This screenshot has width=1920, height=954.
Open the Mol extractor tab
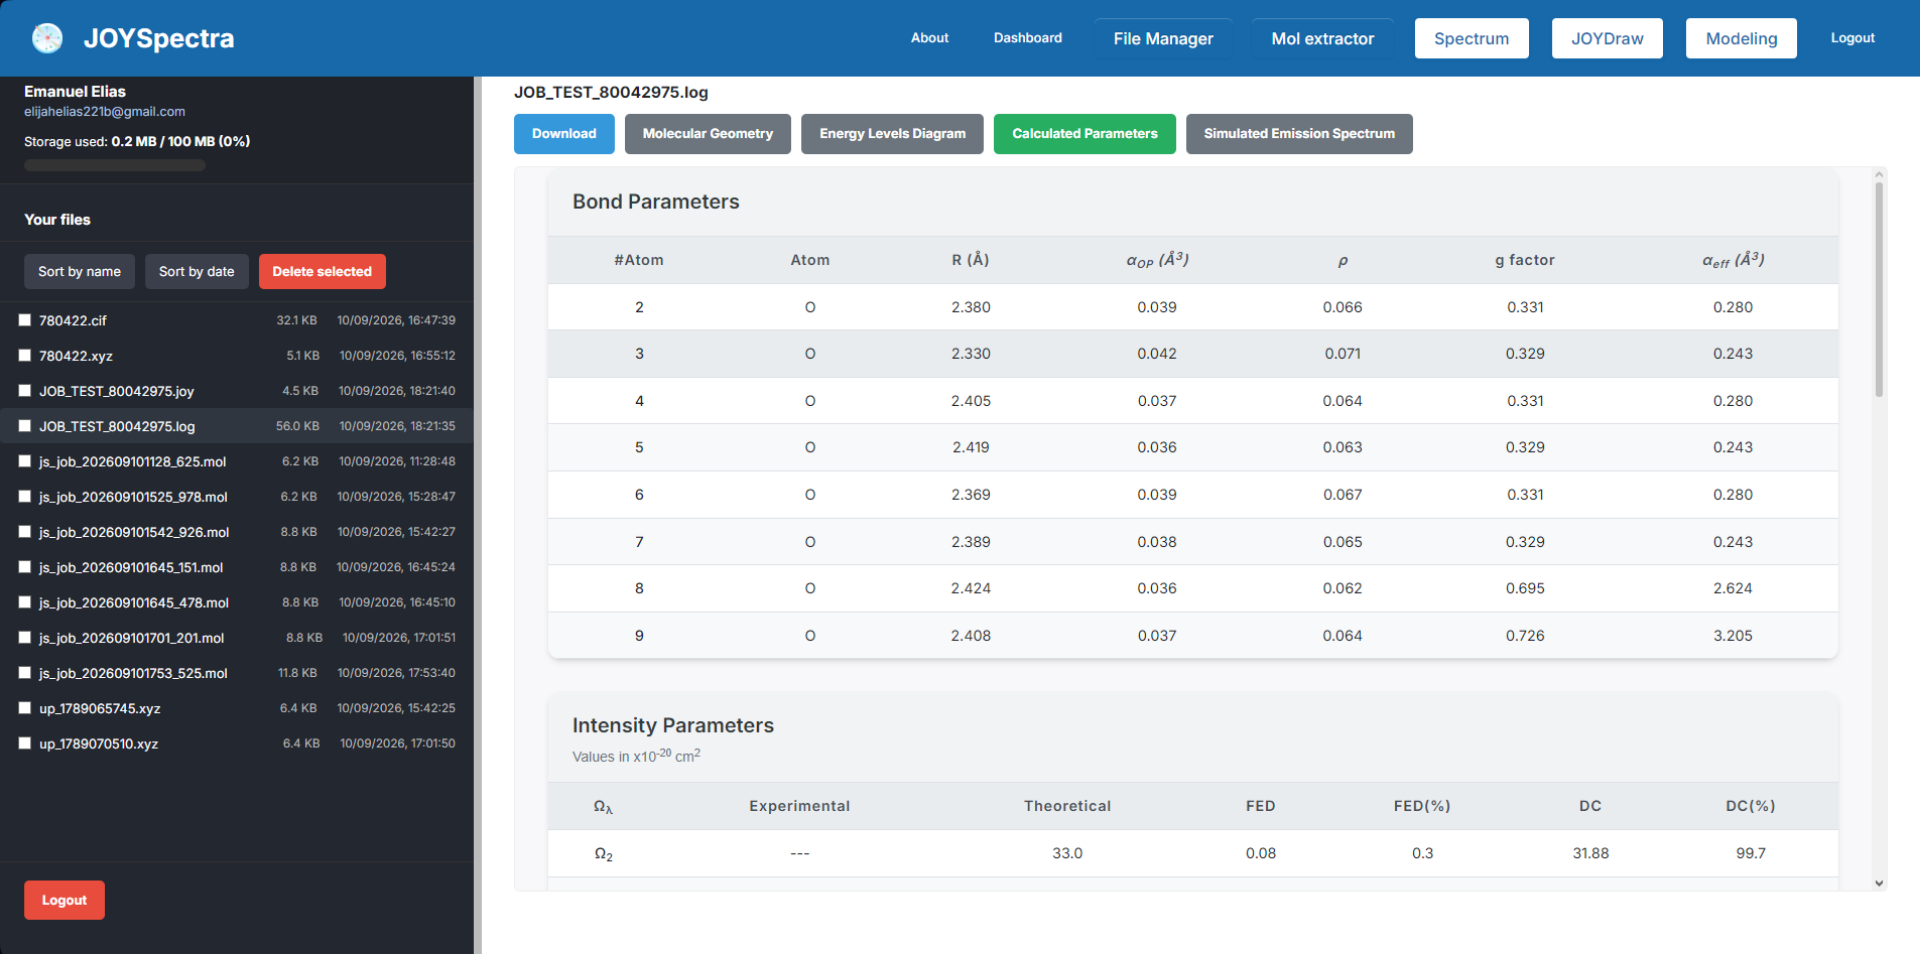(1322, 38)
